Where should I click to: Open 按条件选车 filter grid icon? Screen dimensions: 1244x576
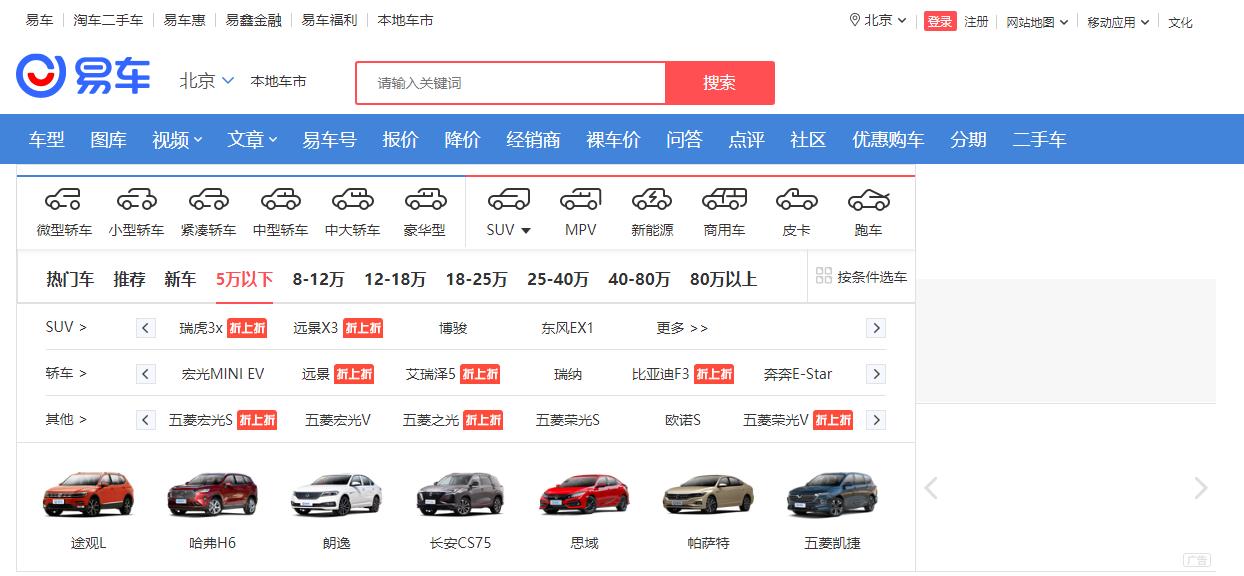click(824, 276)
